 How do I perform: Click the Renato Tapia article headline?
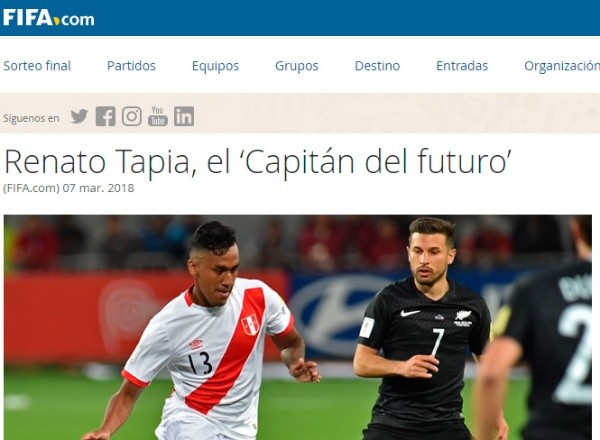pyautogui.click(x=258, y=162)
